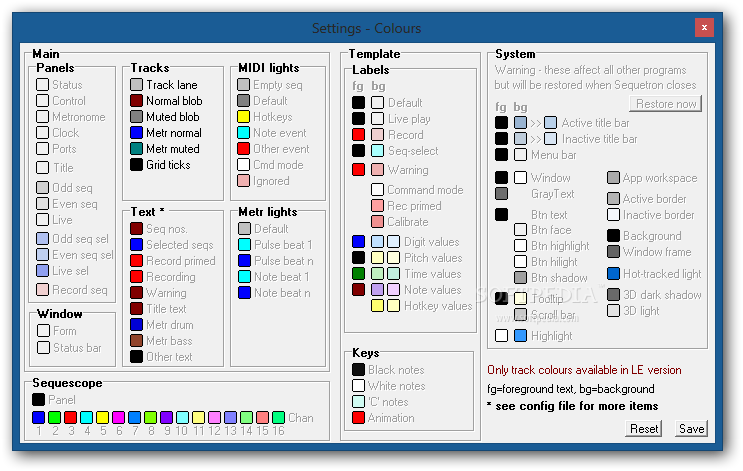Select the Background black system swatch
Viewport: 743px width, 471px height.
[x=614, y=236]
